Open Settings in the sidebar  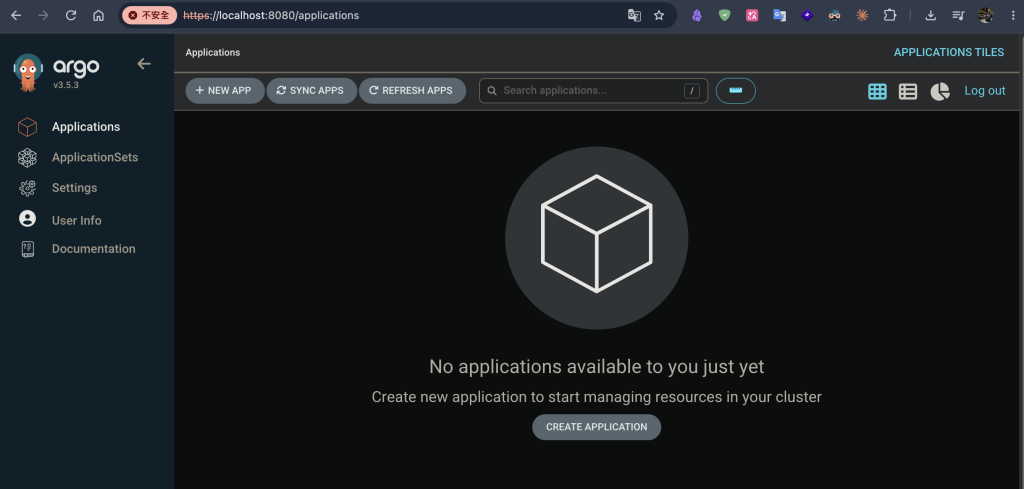click(74, 188)
